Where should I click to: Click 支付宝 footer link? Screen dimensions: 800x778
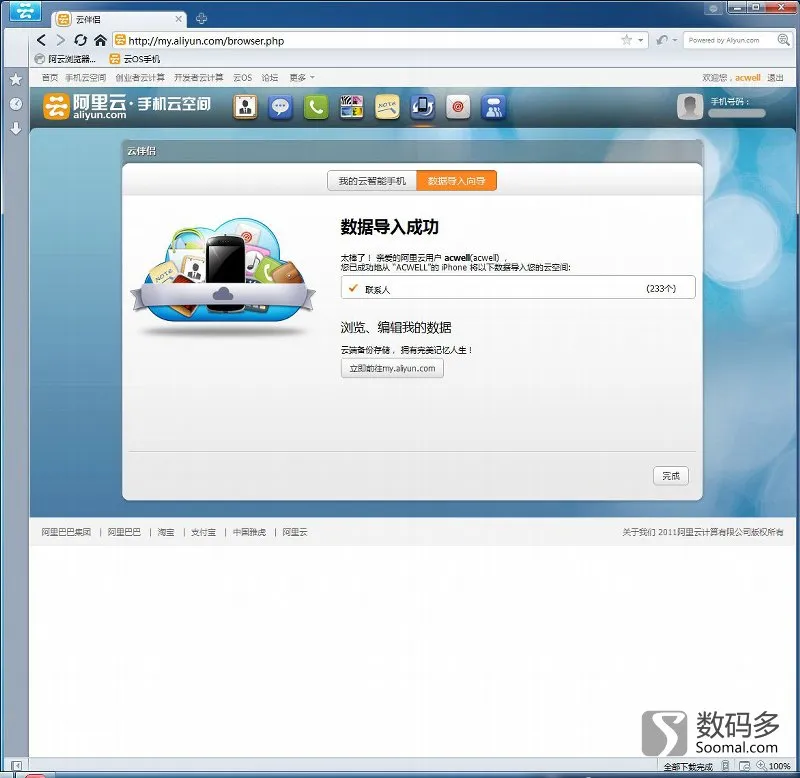pos(203,532)
